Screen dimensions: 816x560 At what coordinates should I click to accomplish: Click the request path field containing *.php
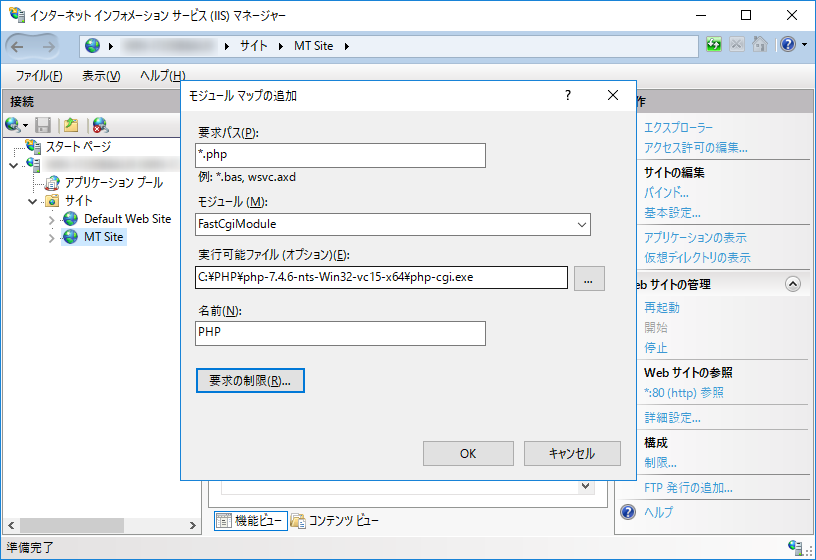point(340,155)
